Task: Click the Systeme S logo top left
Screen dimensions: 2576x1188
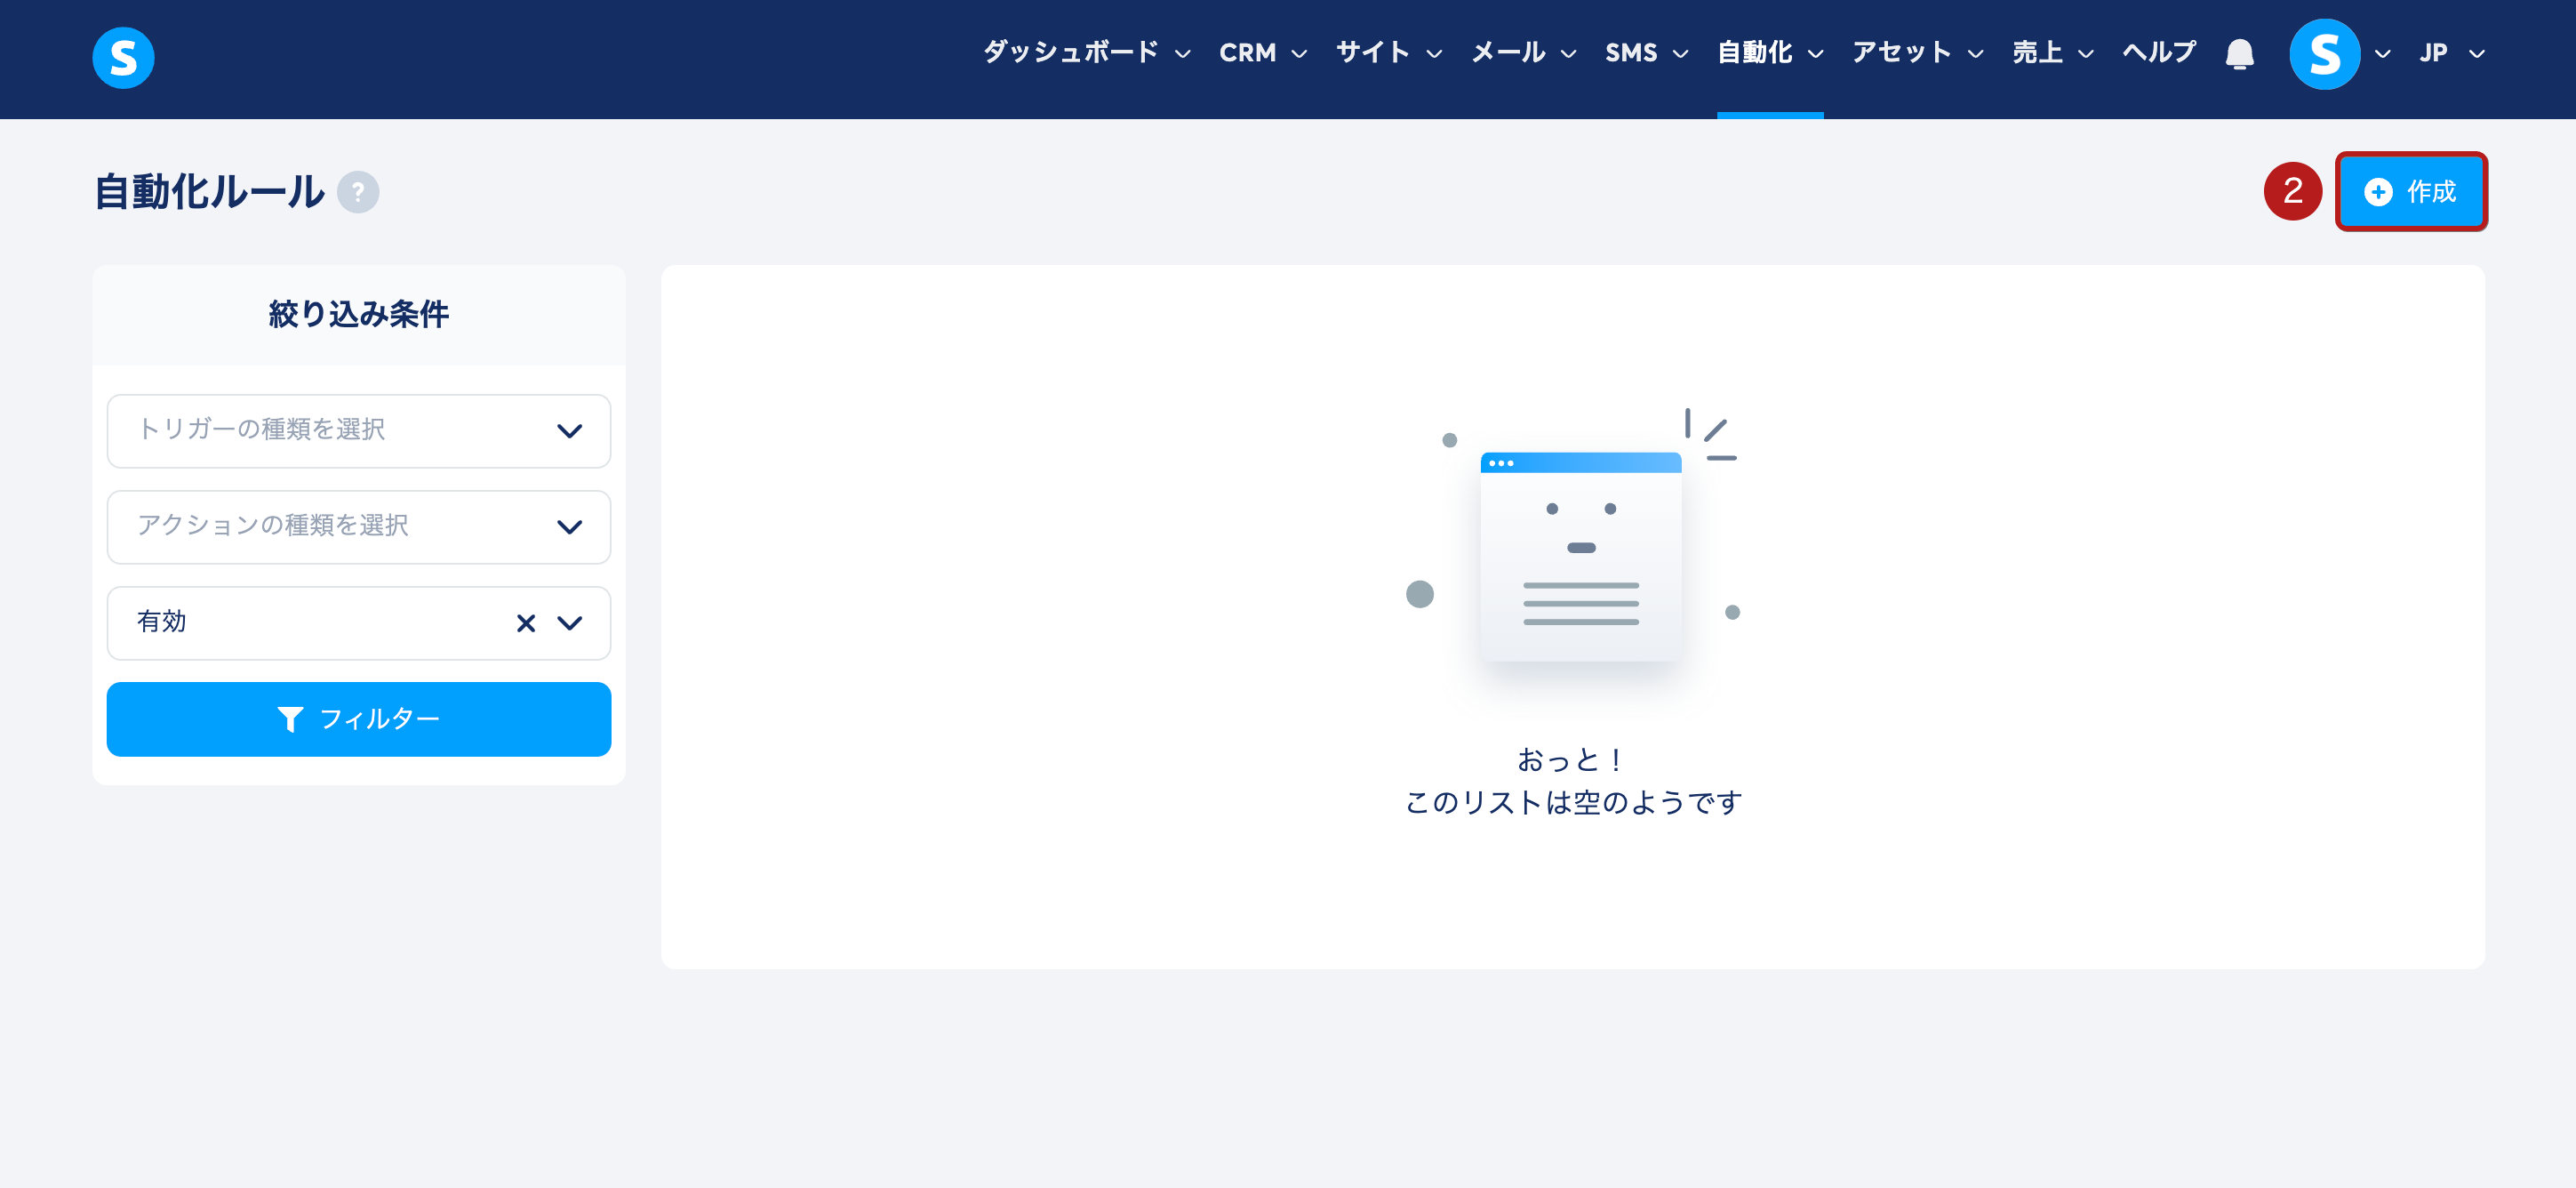Action: (123, 57)
